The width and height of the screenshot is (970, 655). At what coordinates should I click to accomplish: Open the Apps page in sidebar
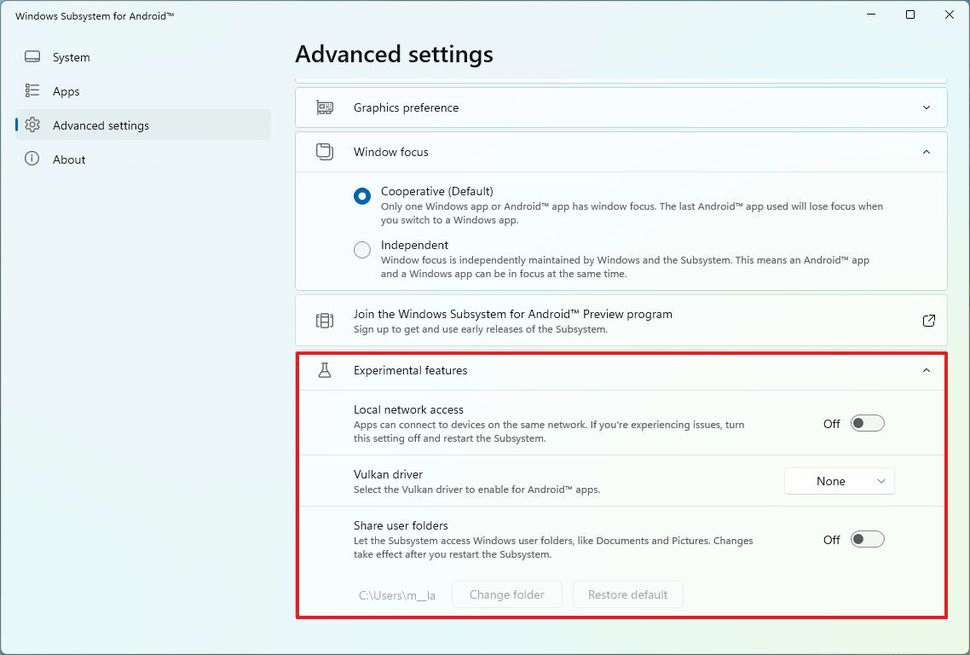[143, 91]
